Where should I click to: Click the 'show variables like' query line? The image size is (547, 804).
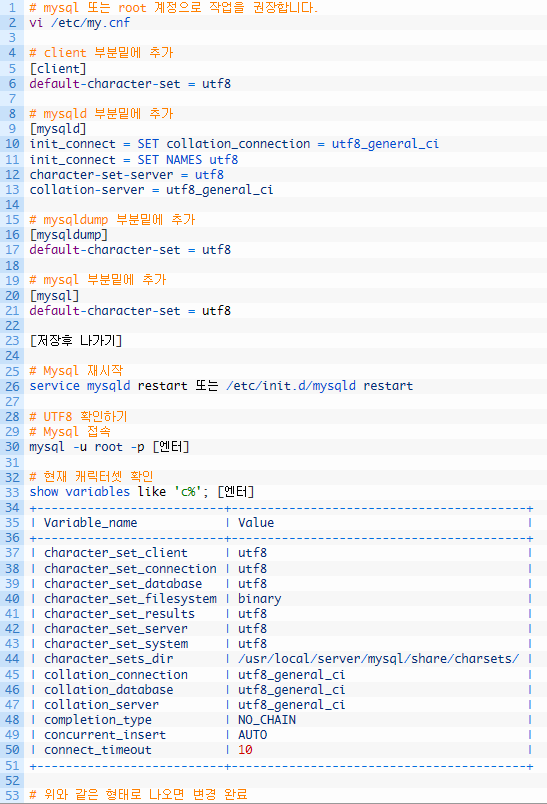(142, 492)
